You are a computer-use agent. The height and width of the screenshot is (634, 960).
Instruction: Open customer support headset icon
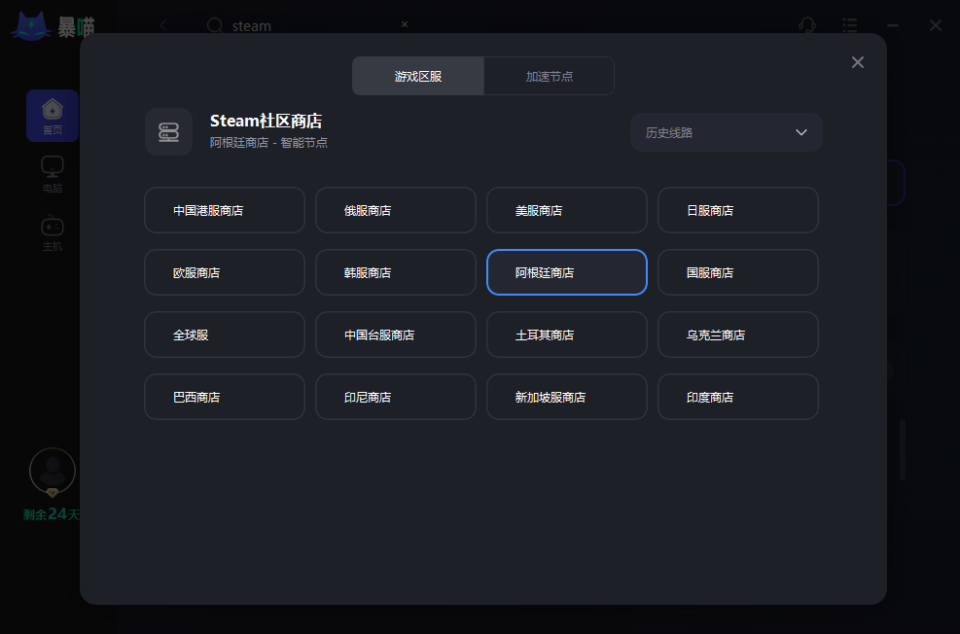coord(807,25)
